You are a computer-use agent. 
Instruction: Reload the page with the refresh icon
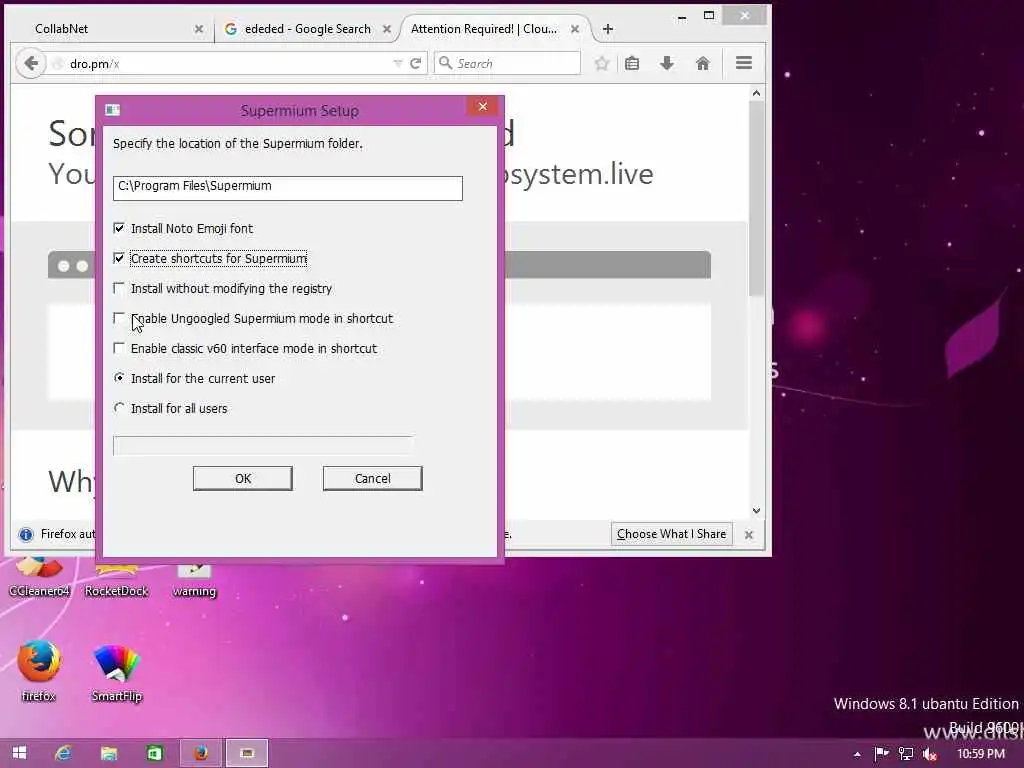415,63
